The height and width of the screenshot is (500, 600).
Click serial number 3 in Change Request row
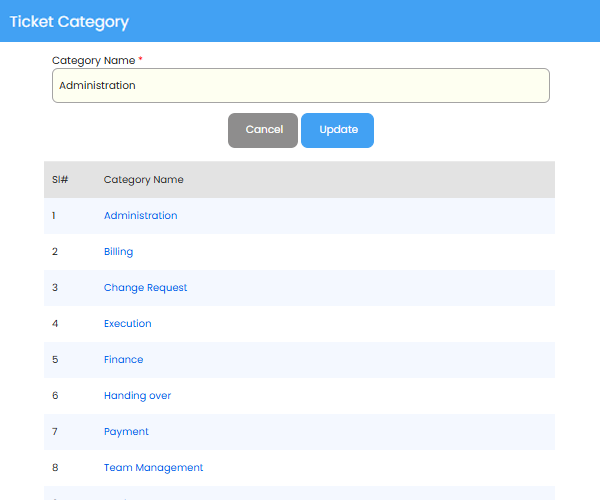(x=55, y=288)
